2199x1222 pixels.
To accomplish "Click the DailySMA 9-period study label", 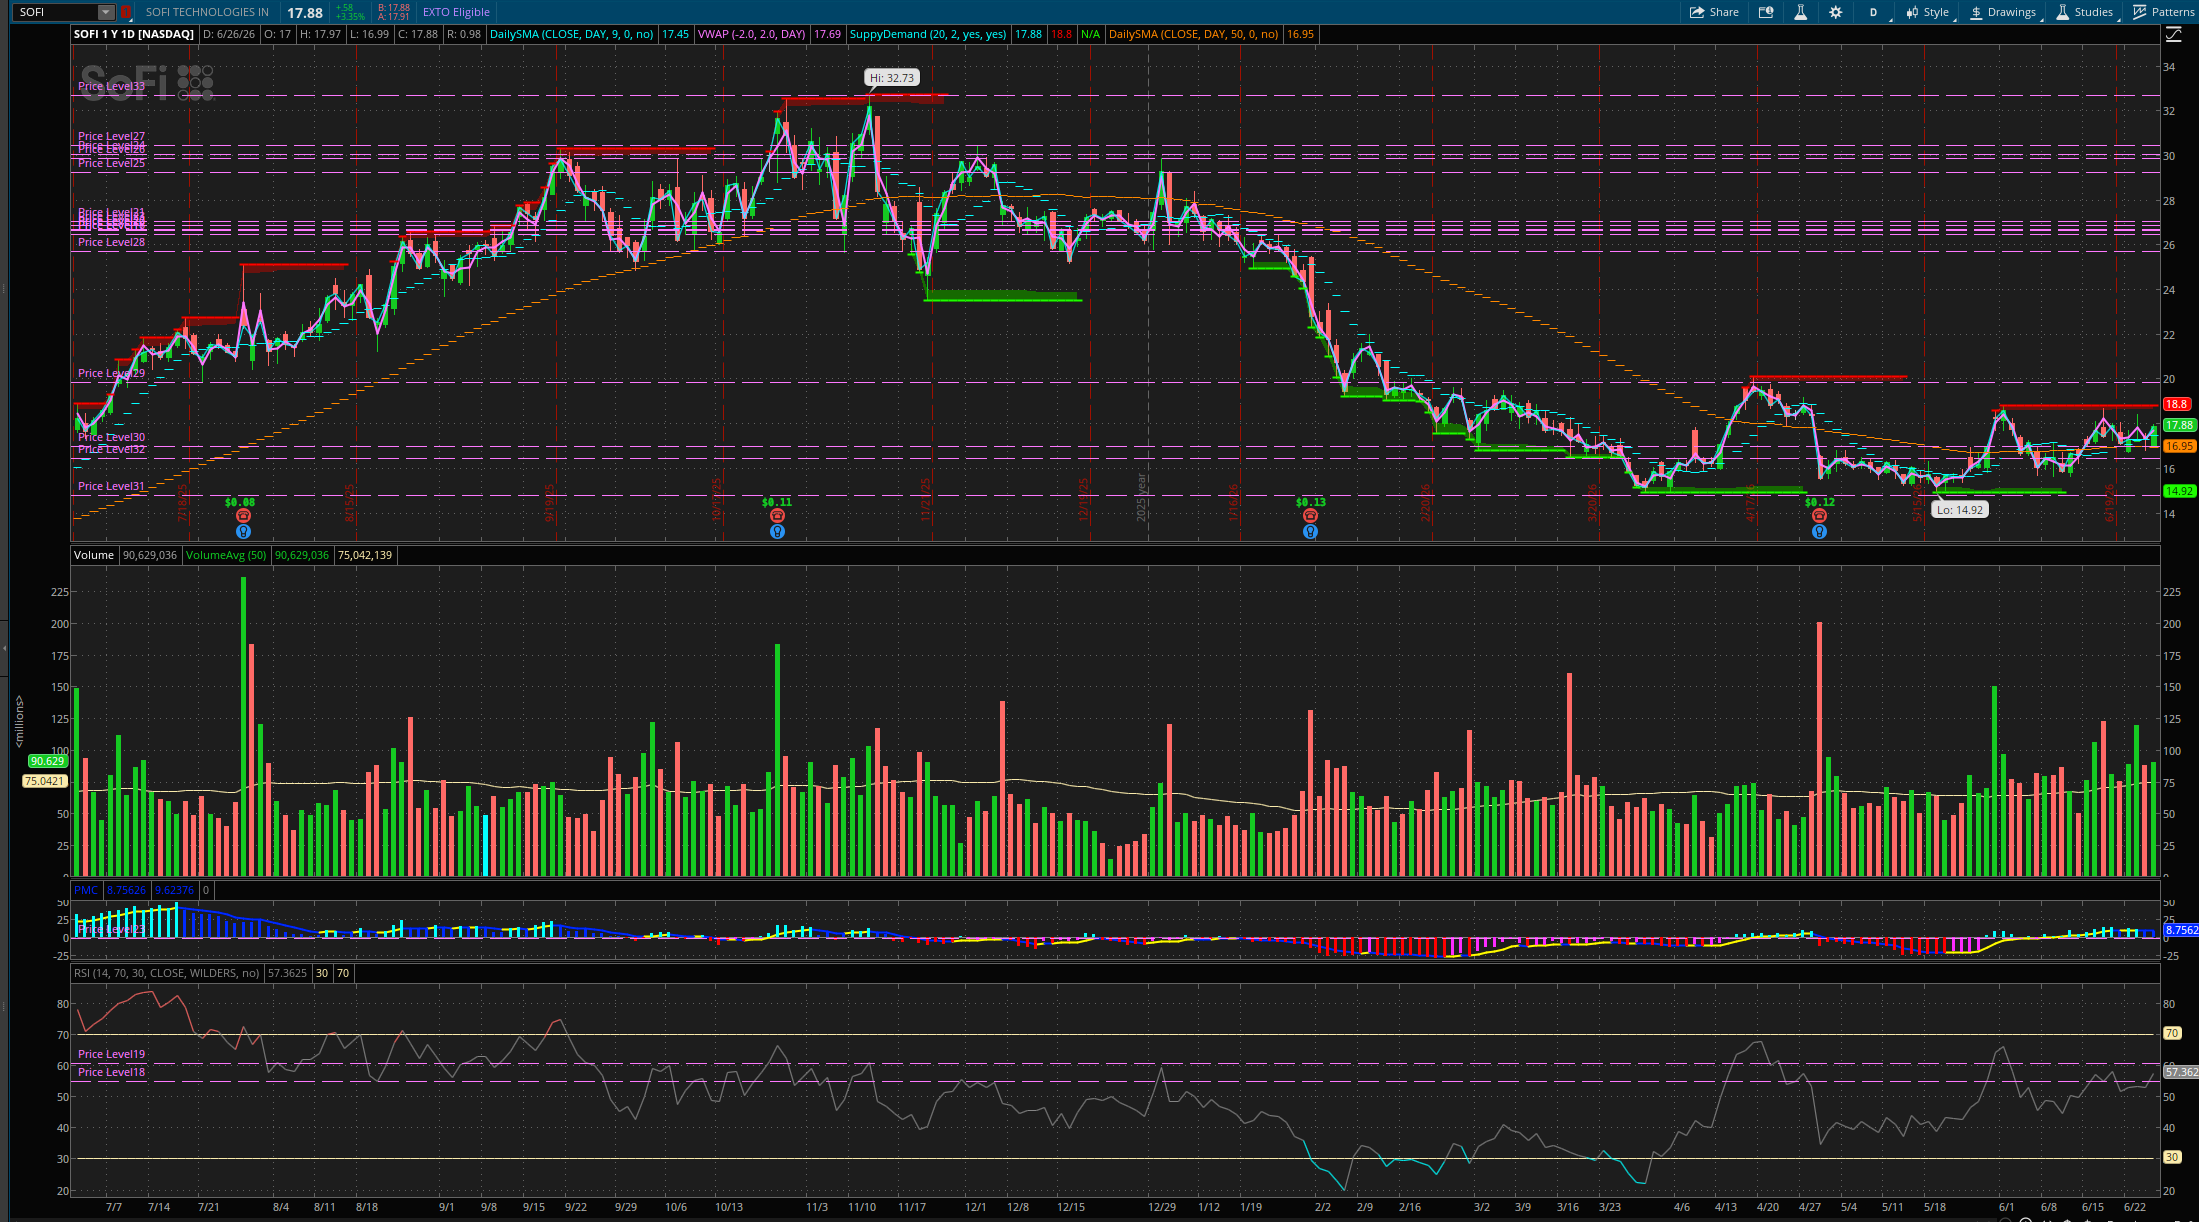I will click(572, 34).
